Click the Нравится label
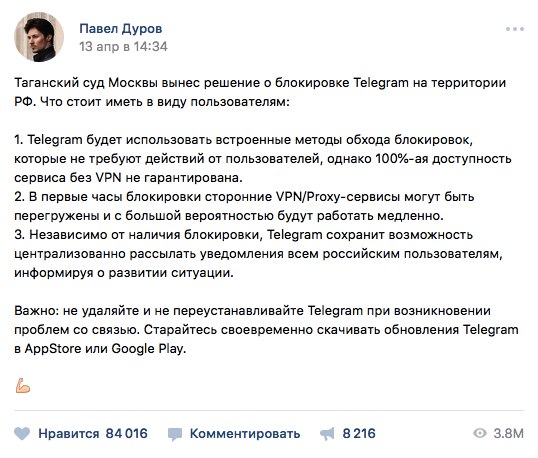 tap(69, 434)
